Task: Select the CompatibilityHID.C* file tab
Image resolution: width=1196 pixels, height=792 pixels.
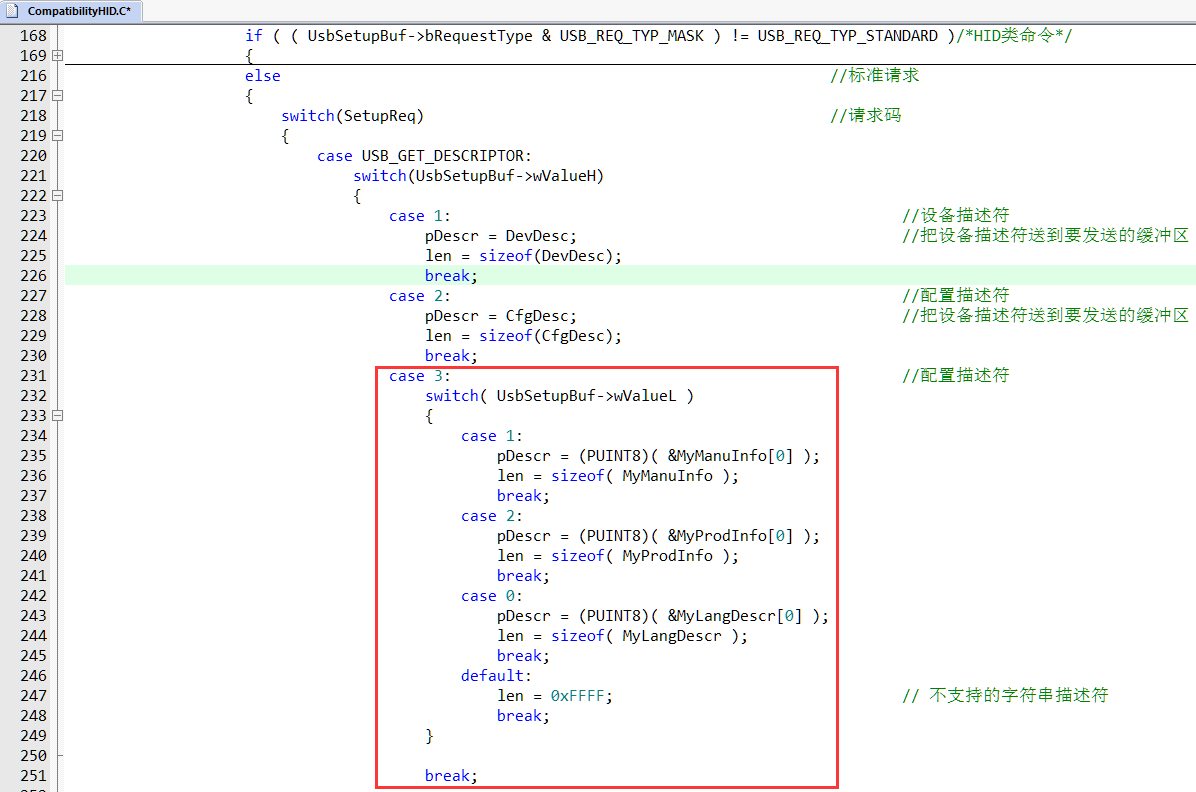Action: click(72, 11)
